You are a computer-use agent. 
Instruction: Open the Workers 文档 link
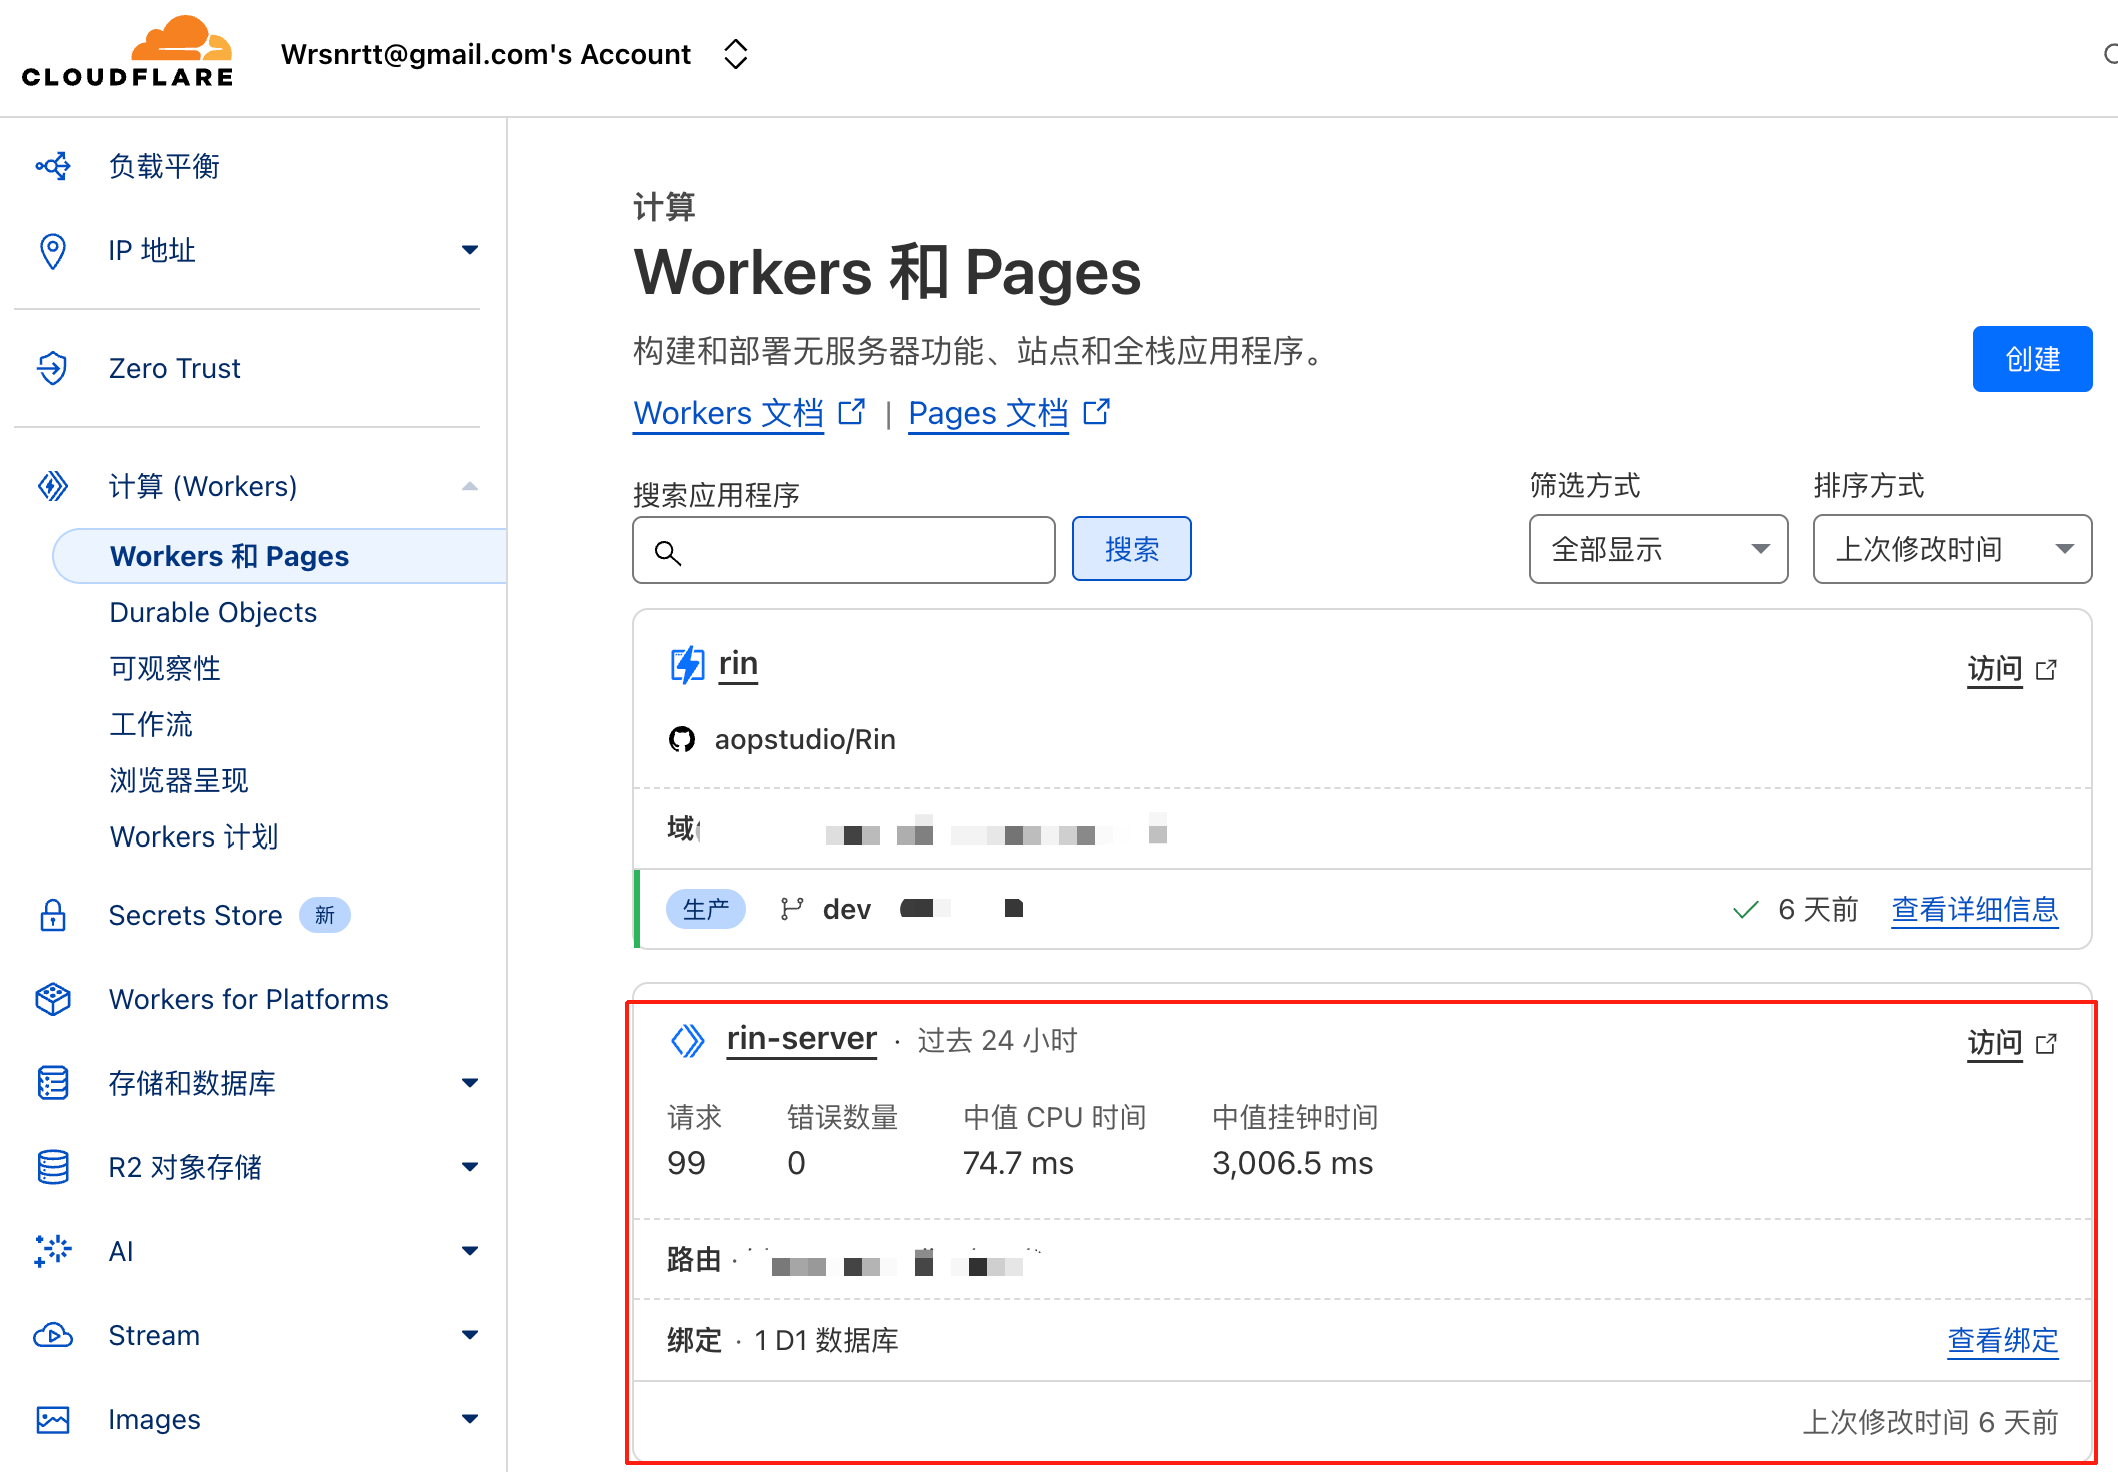tap(728, 413)
